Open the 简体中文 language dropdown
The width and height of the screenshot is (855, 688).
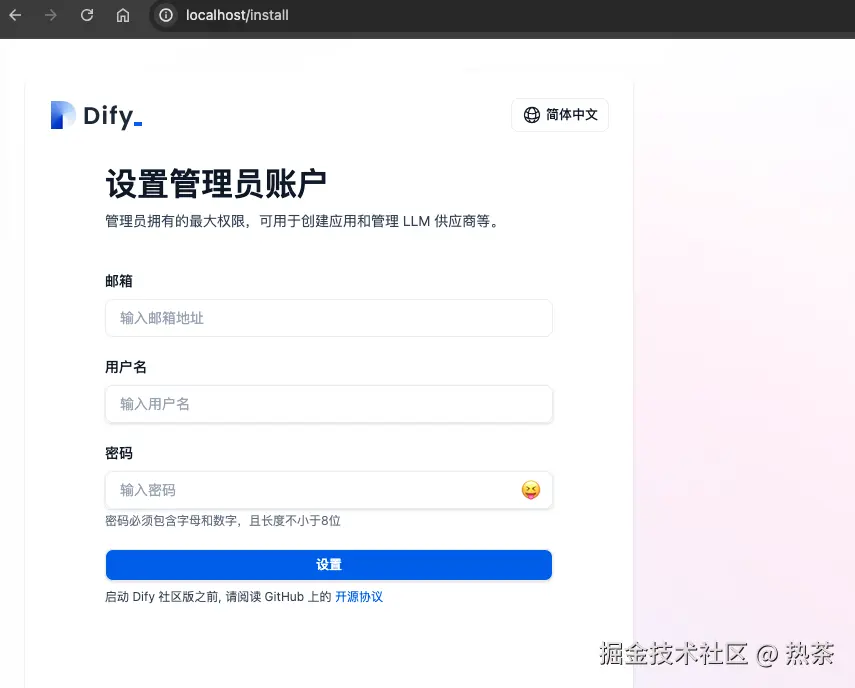tap(560, 114)
